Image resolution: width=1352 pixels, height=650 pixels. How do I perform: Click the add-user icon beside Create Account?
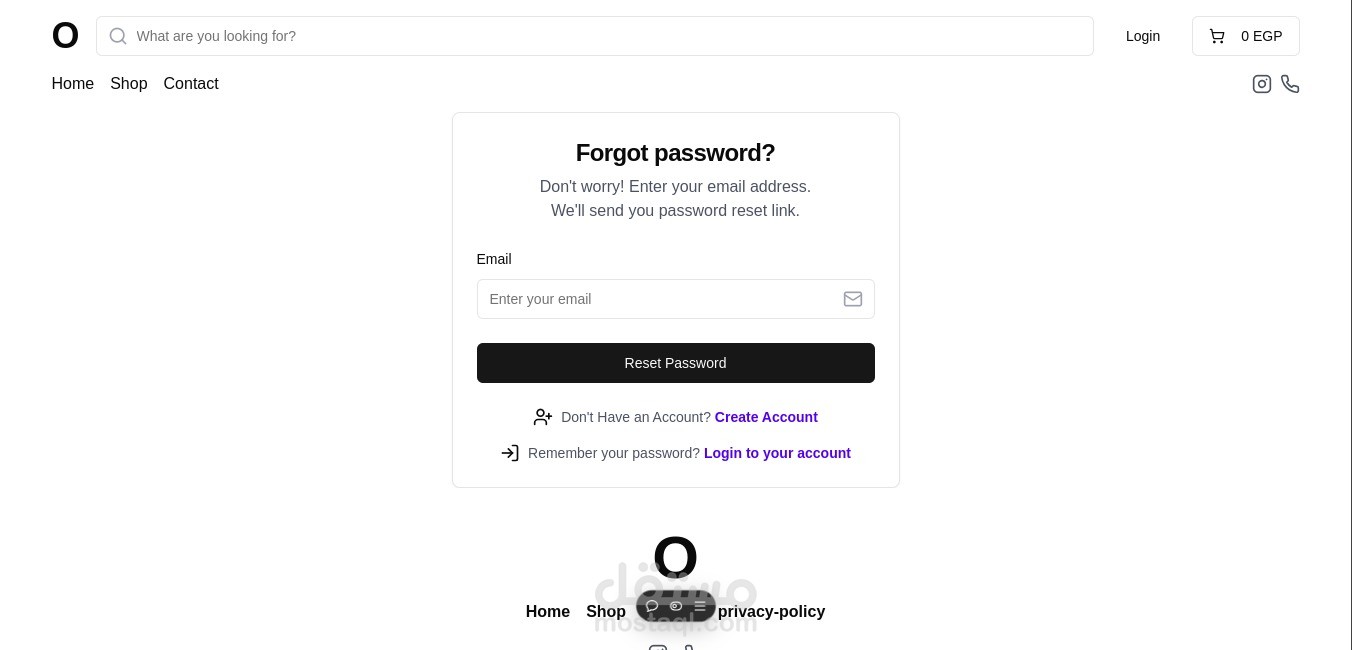543,417
